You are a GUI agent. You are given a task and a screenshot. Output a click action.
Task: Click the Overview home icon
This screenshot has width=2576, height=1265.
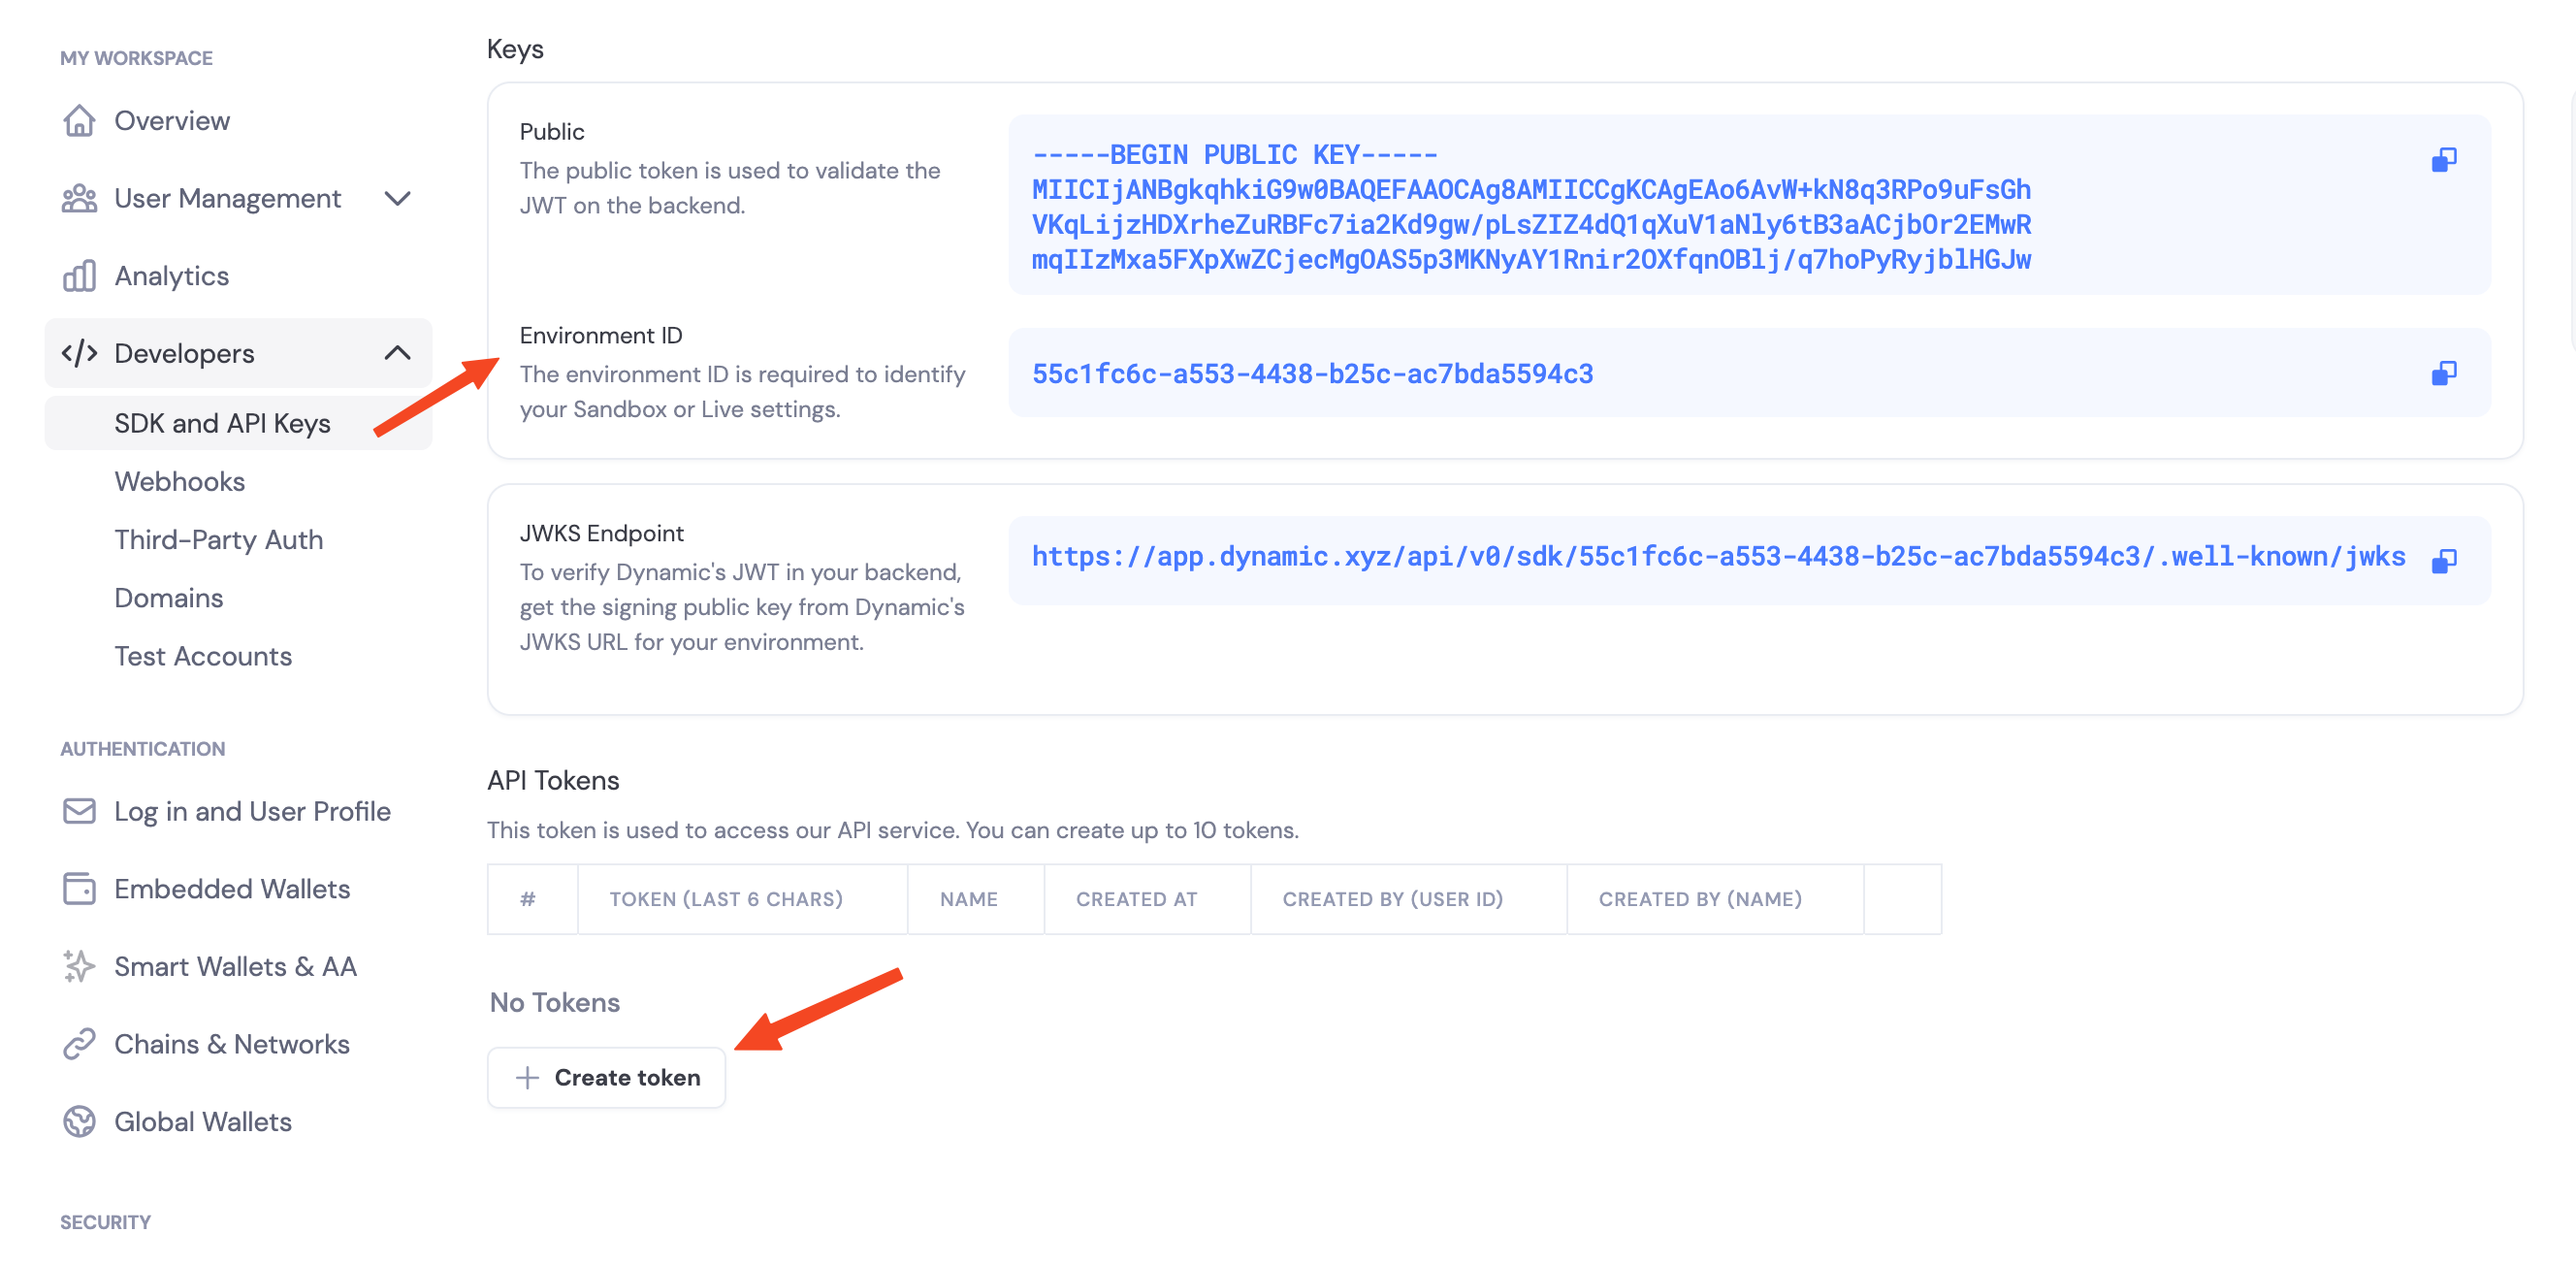(x=79, y=121)
